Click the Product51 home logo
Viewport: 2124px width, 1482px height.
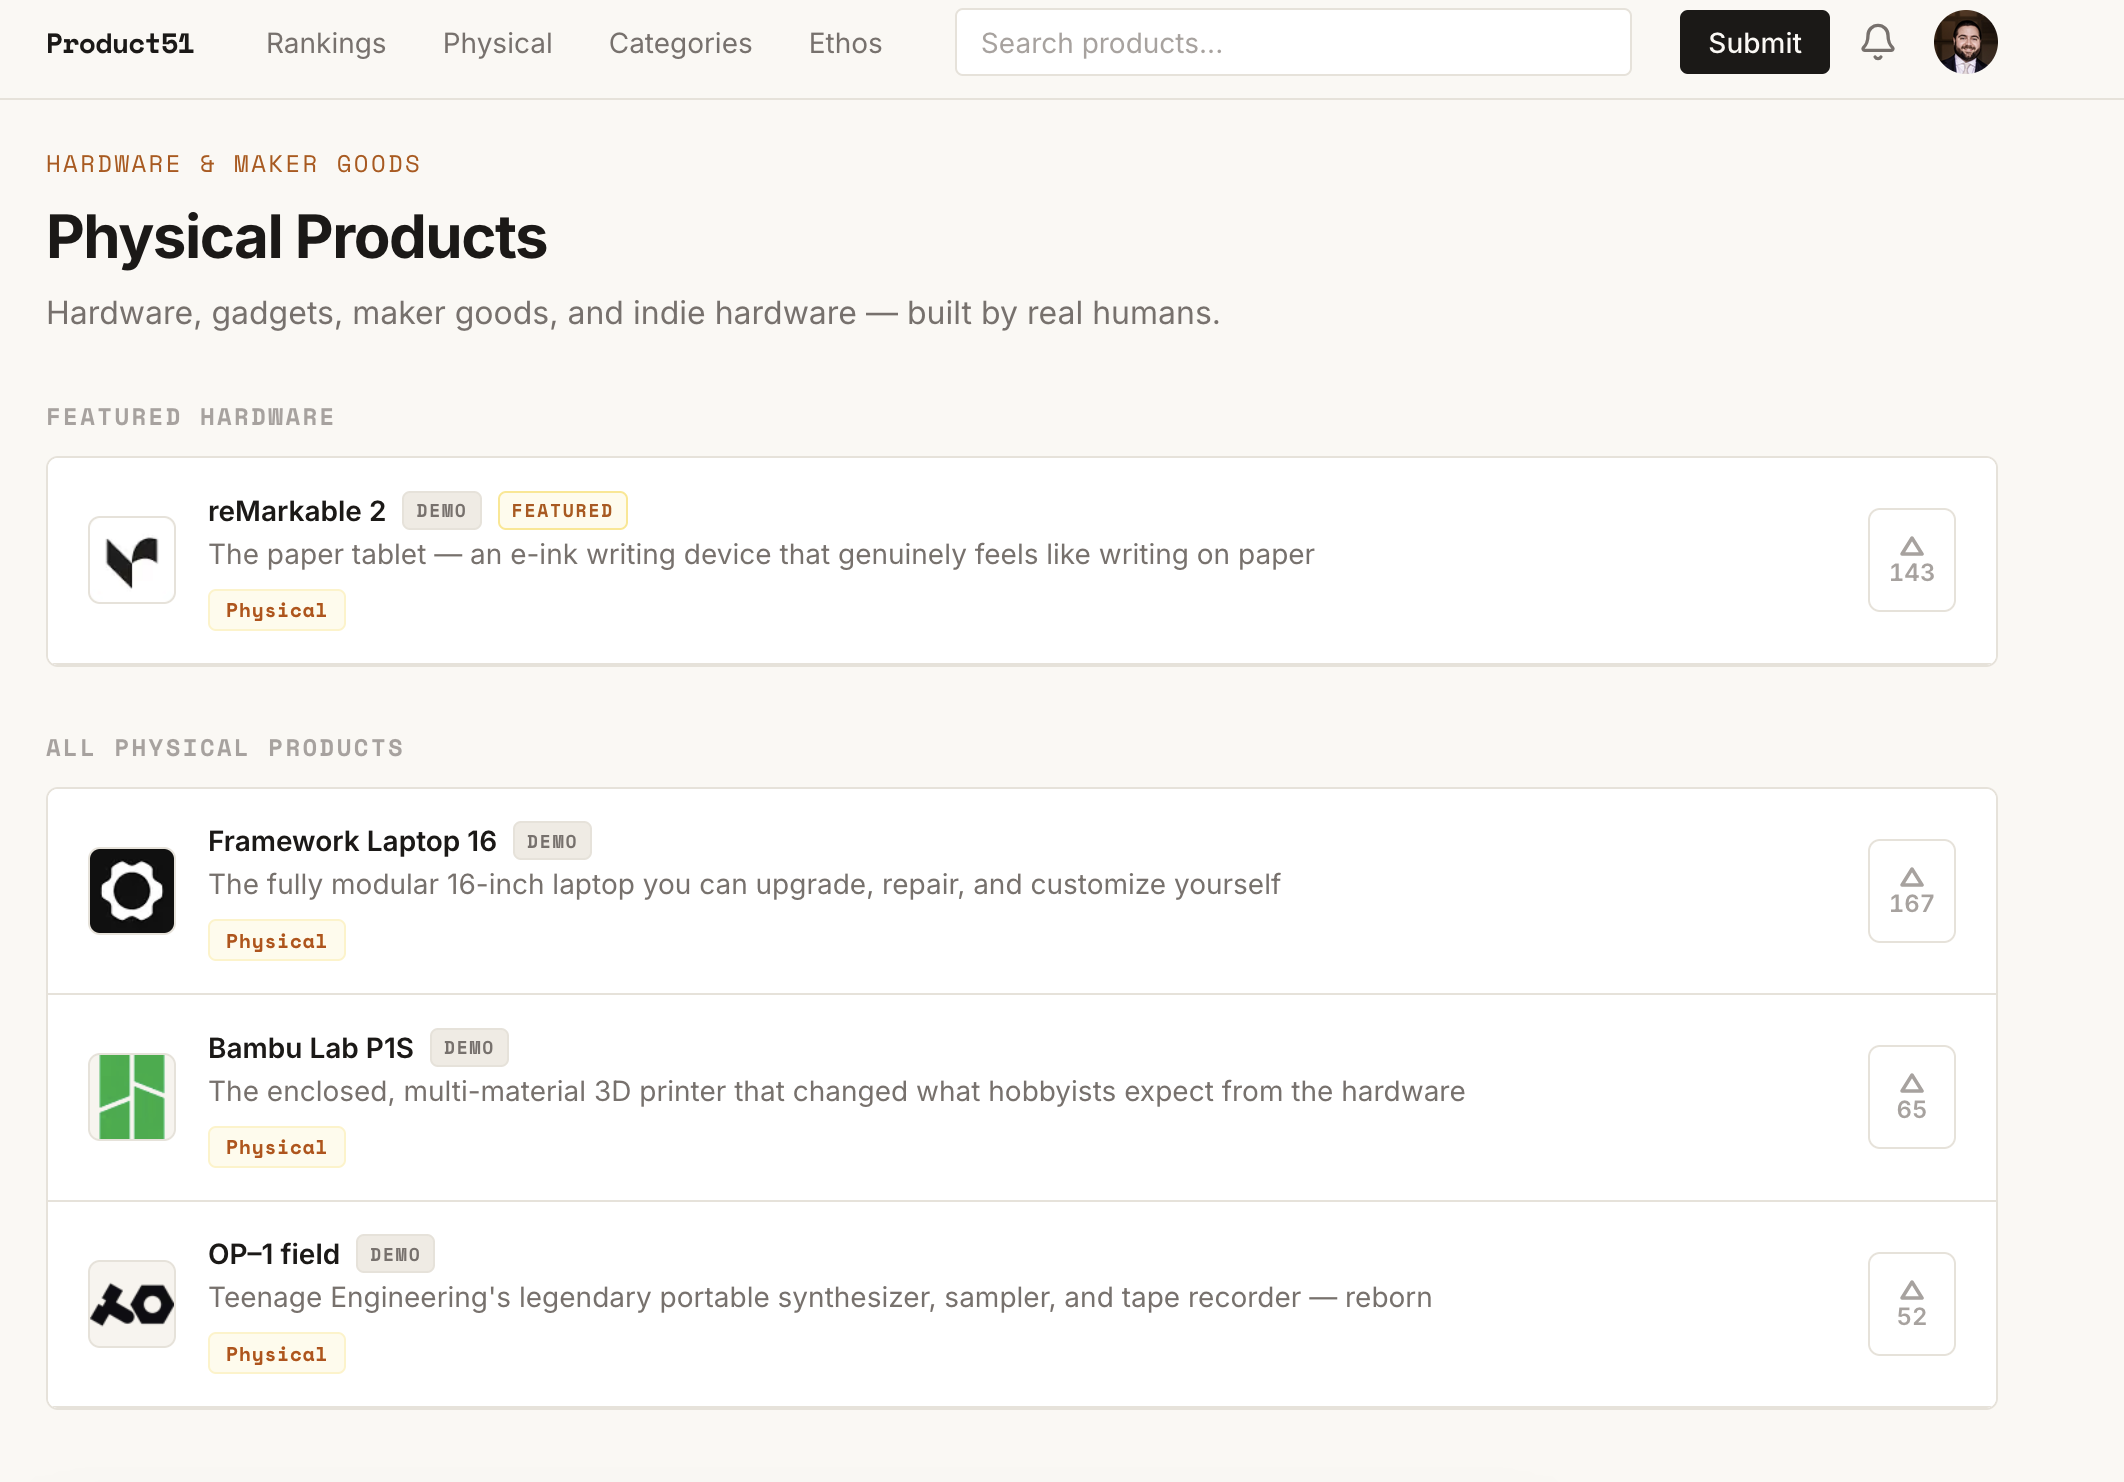coord(120,43)
